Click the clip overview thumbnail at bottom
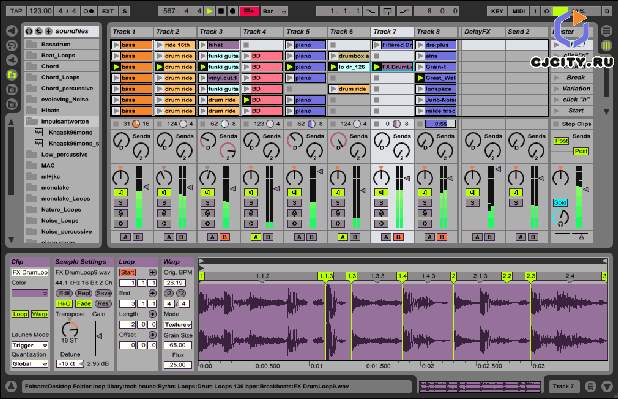This screenshot has height=399, width=618. (480, 387)
